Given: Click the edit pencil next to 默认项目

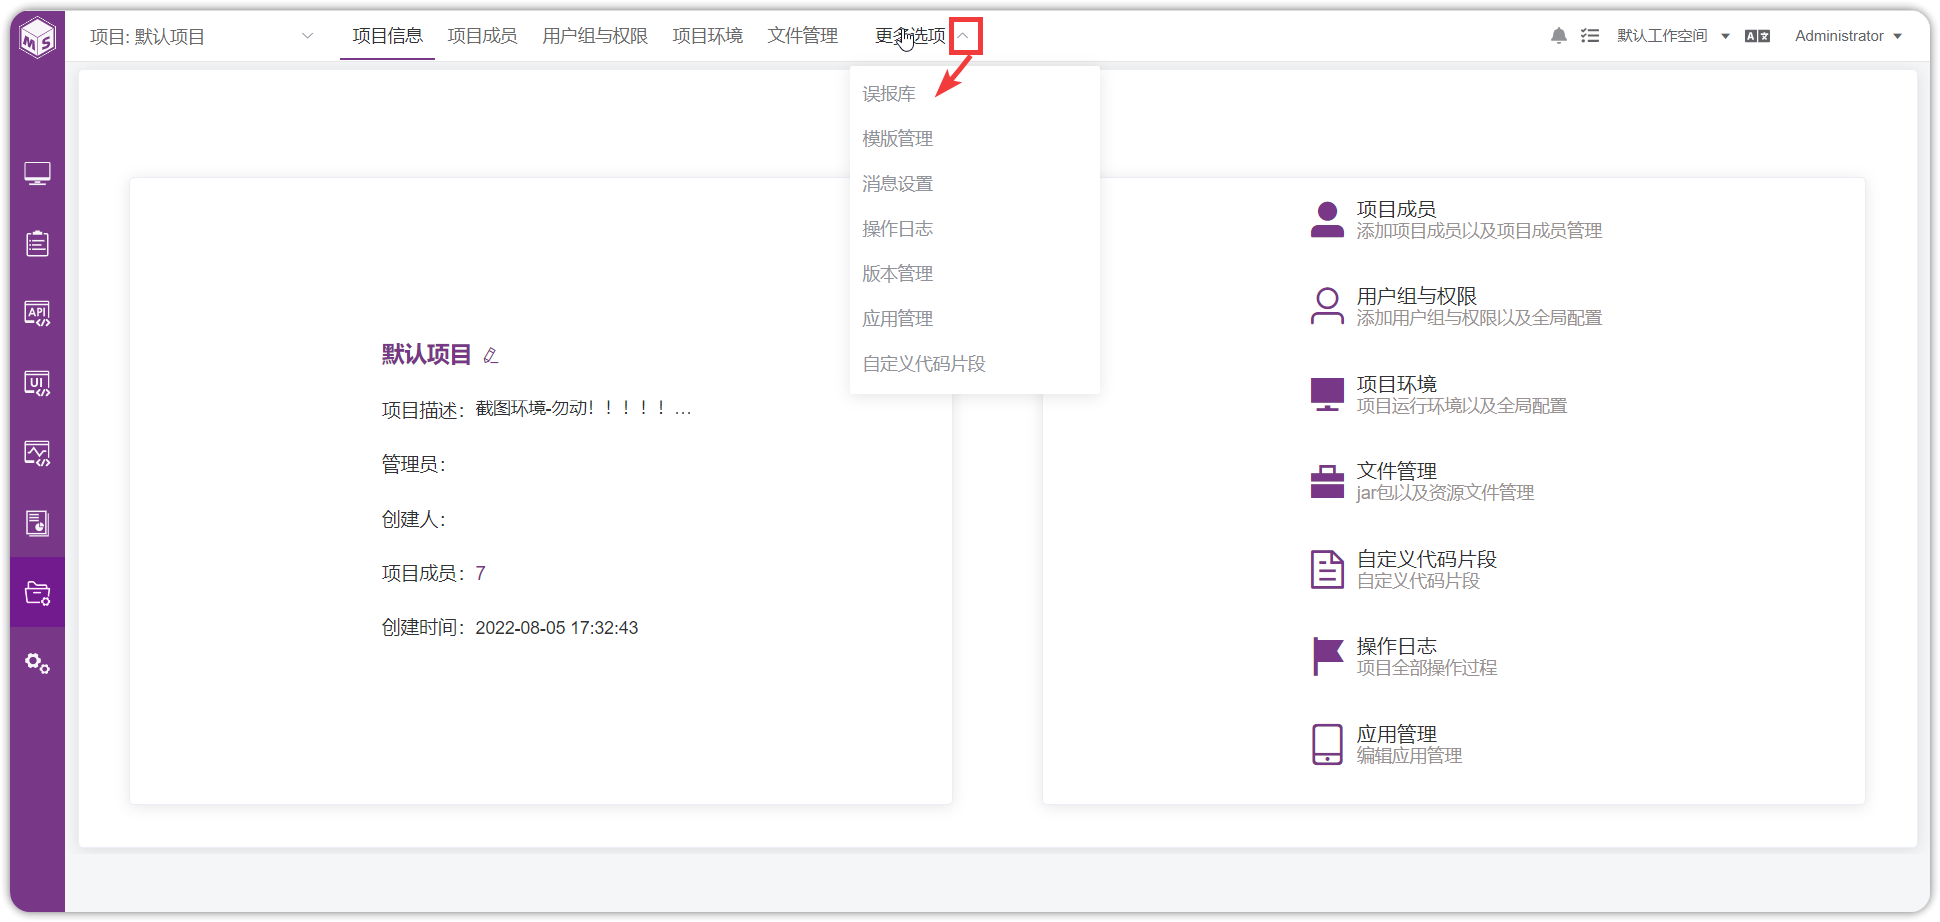Looking at the screenshot, I should point(490,355).
